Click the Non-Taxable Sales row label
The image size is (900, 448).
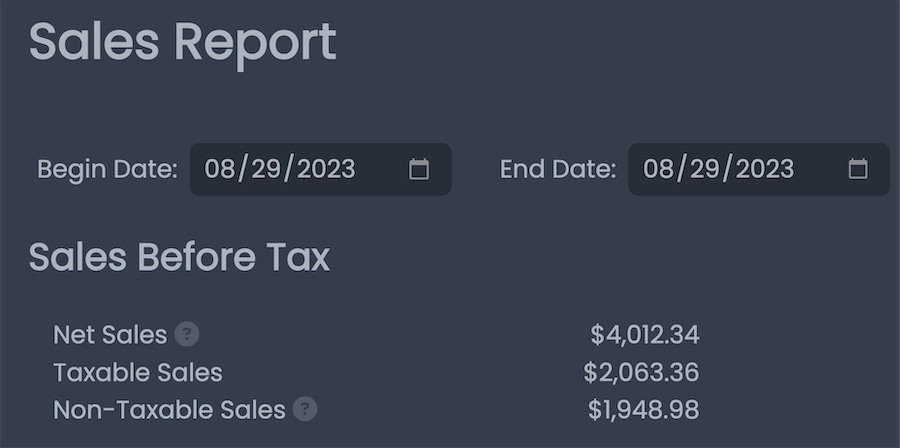(x=169, y=410)
